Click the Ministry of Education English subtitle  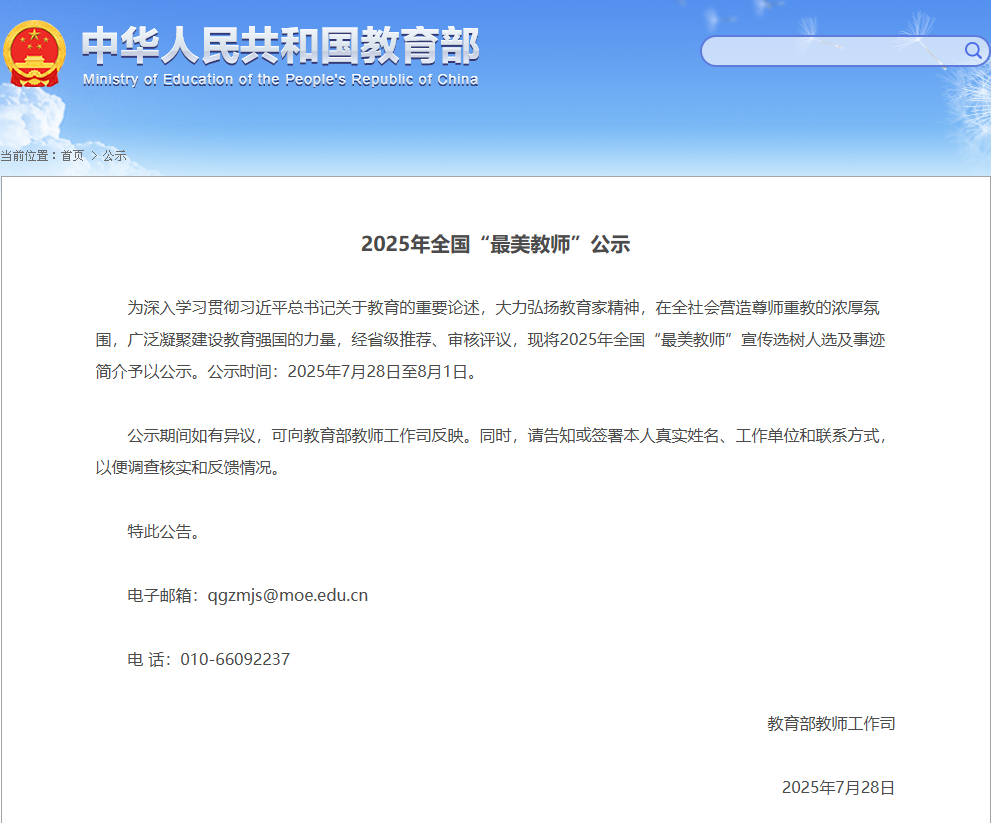click(281, 80)
